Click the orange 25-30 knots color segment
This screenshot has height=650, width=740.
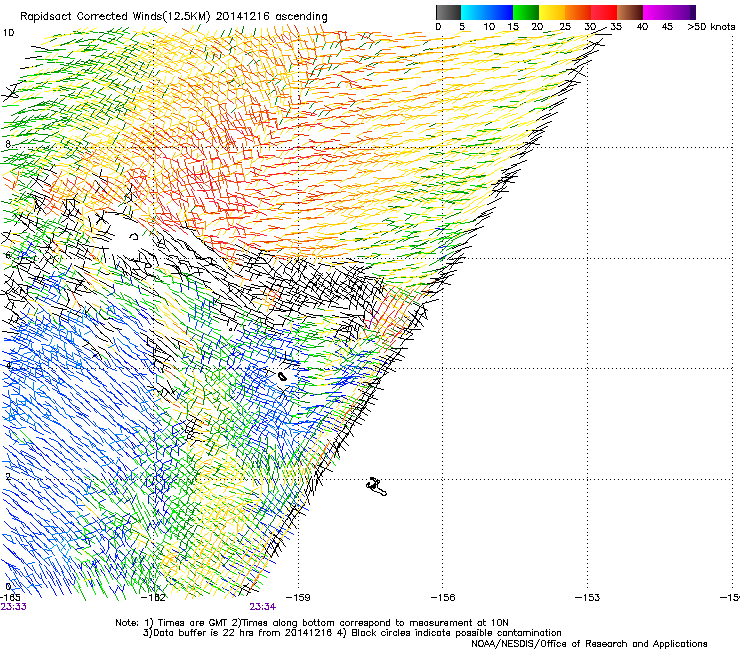[578, 12]
